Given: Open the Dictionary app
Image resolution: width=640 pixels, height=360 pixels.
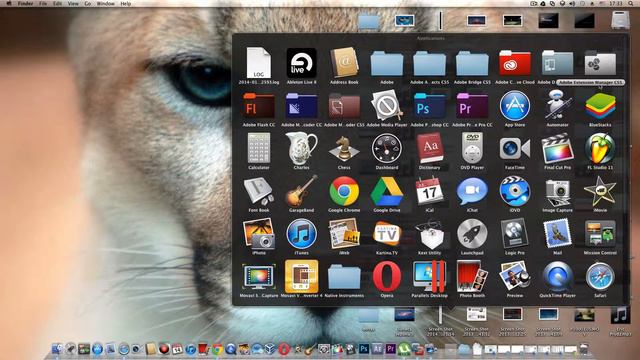Looking at the screenshot, I should coord(429,149).
